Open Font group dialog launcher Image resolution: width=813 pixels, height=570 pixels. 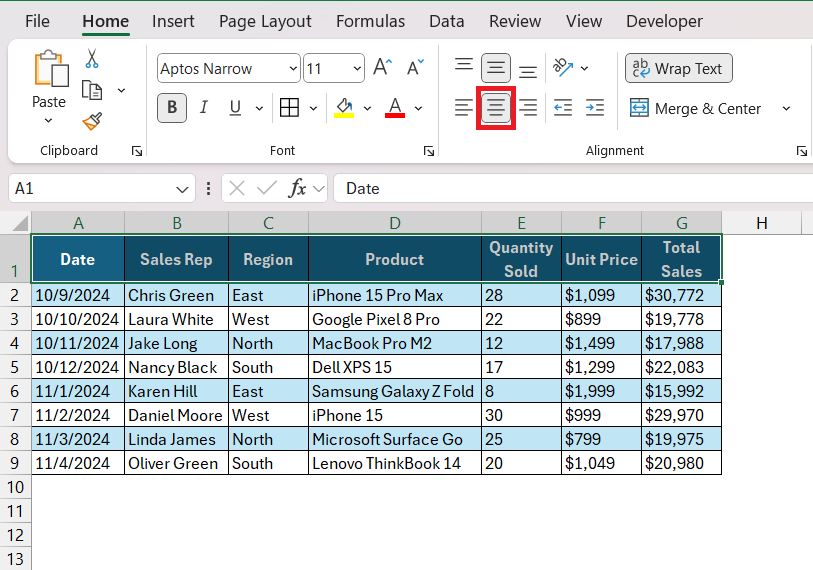[429, 151]
